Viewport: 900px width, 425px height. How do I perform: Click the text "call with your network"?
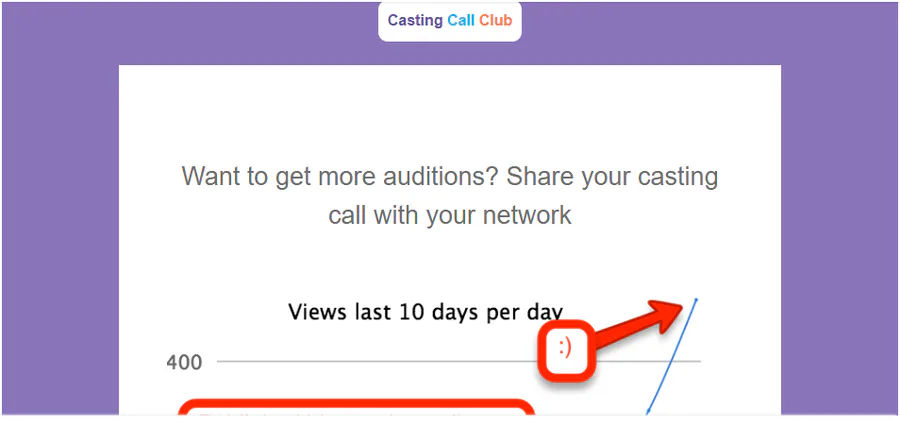coord(450,215)
